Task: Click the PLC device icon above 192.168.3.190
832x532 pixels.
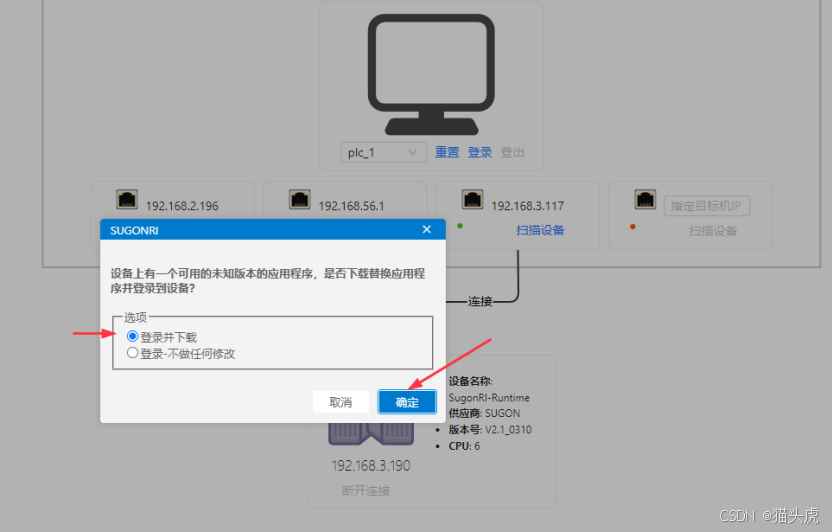Action: pyautogui.click(x=371, y=434)
